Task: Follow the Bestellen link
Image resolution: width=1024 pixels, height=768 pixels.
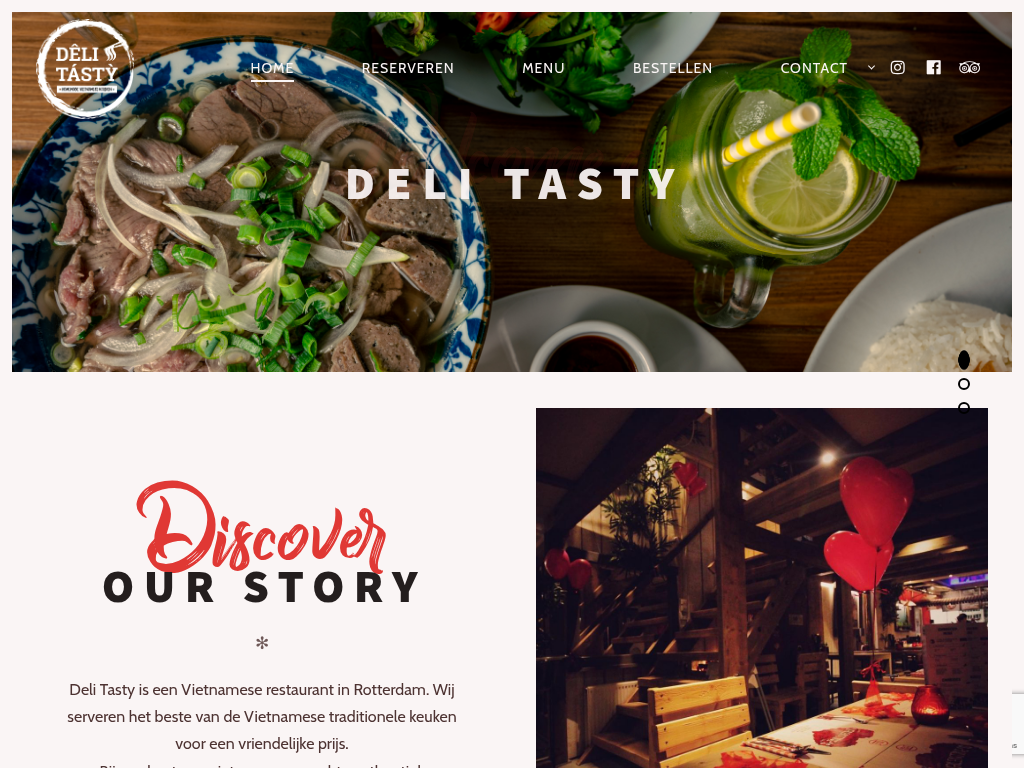Action: coord(673,68)
